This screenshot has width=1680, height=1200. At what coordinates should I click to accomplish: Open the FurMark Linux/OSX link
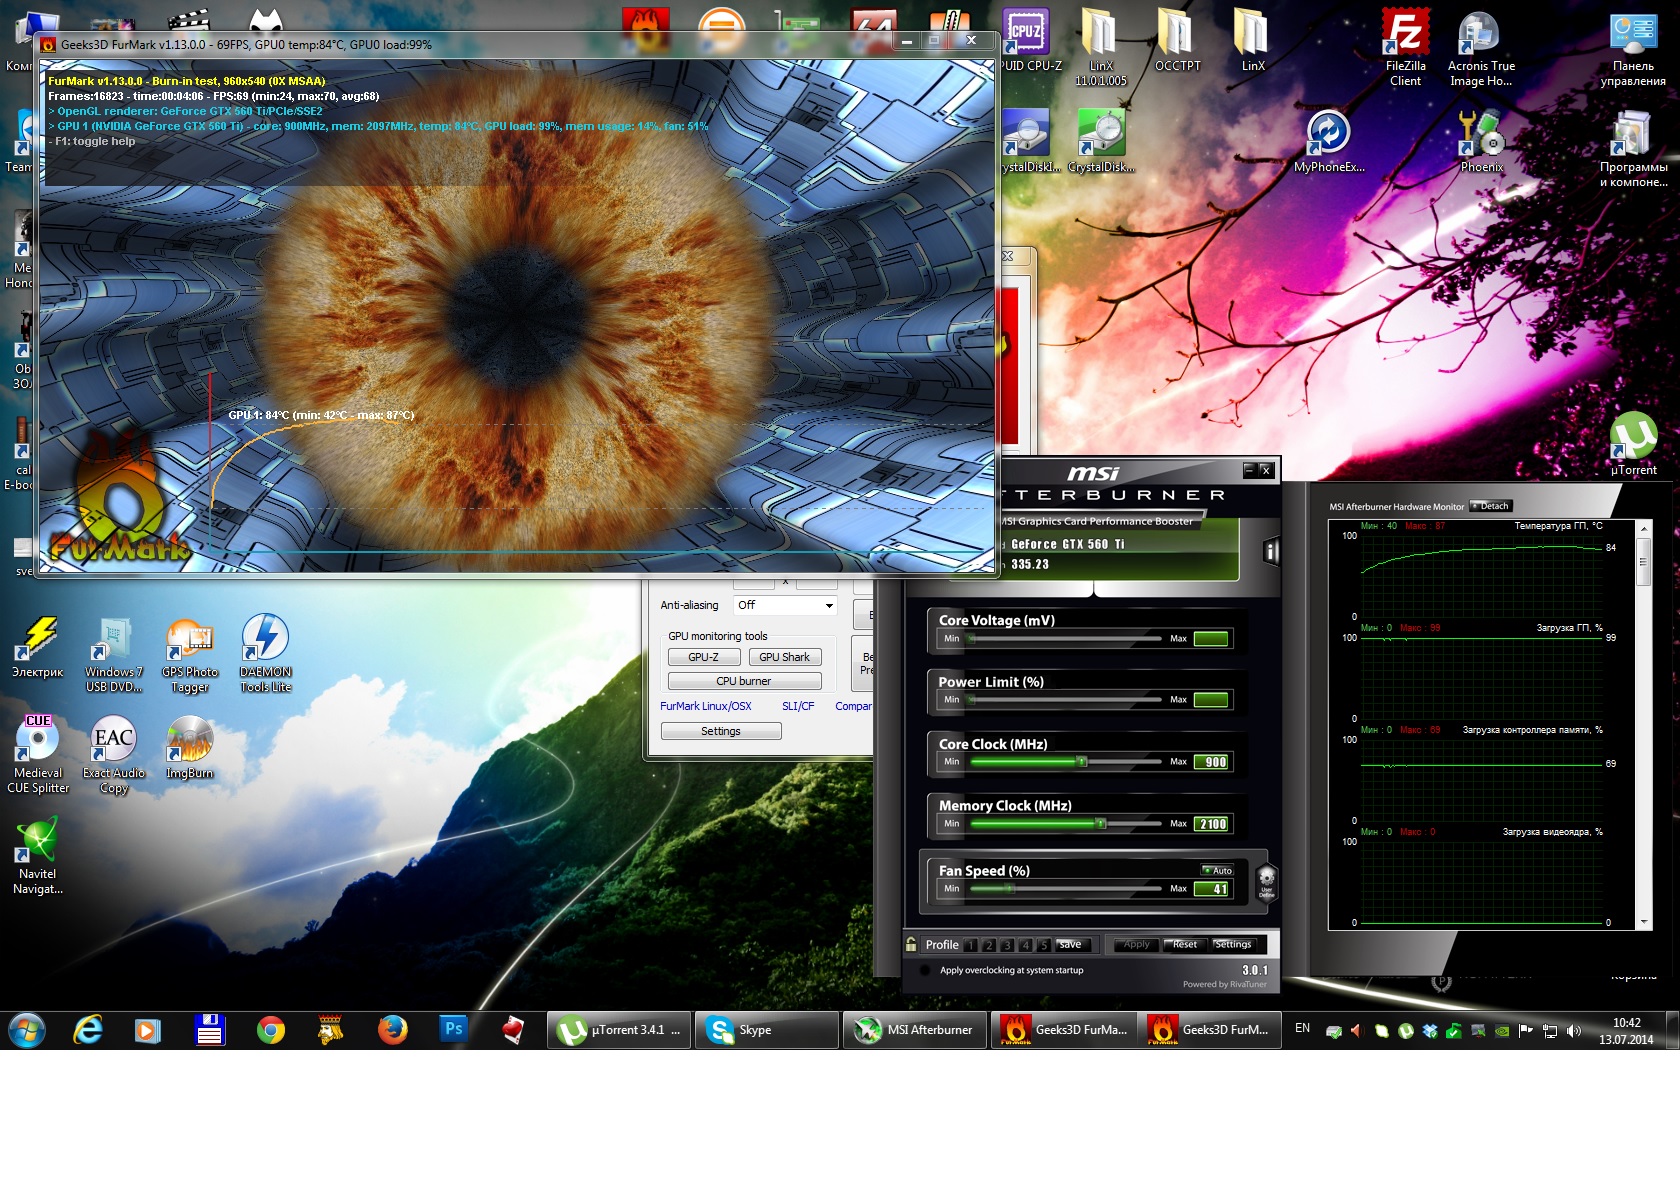pos(705,706)
